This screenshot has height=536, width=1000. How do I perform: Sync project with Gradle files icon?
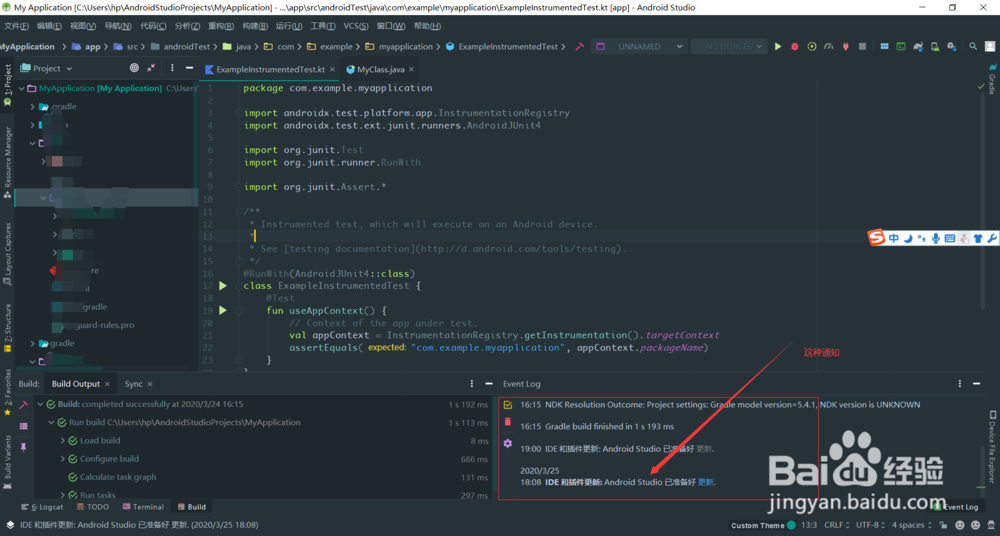point(918,47)
